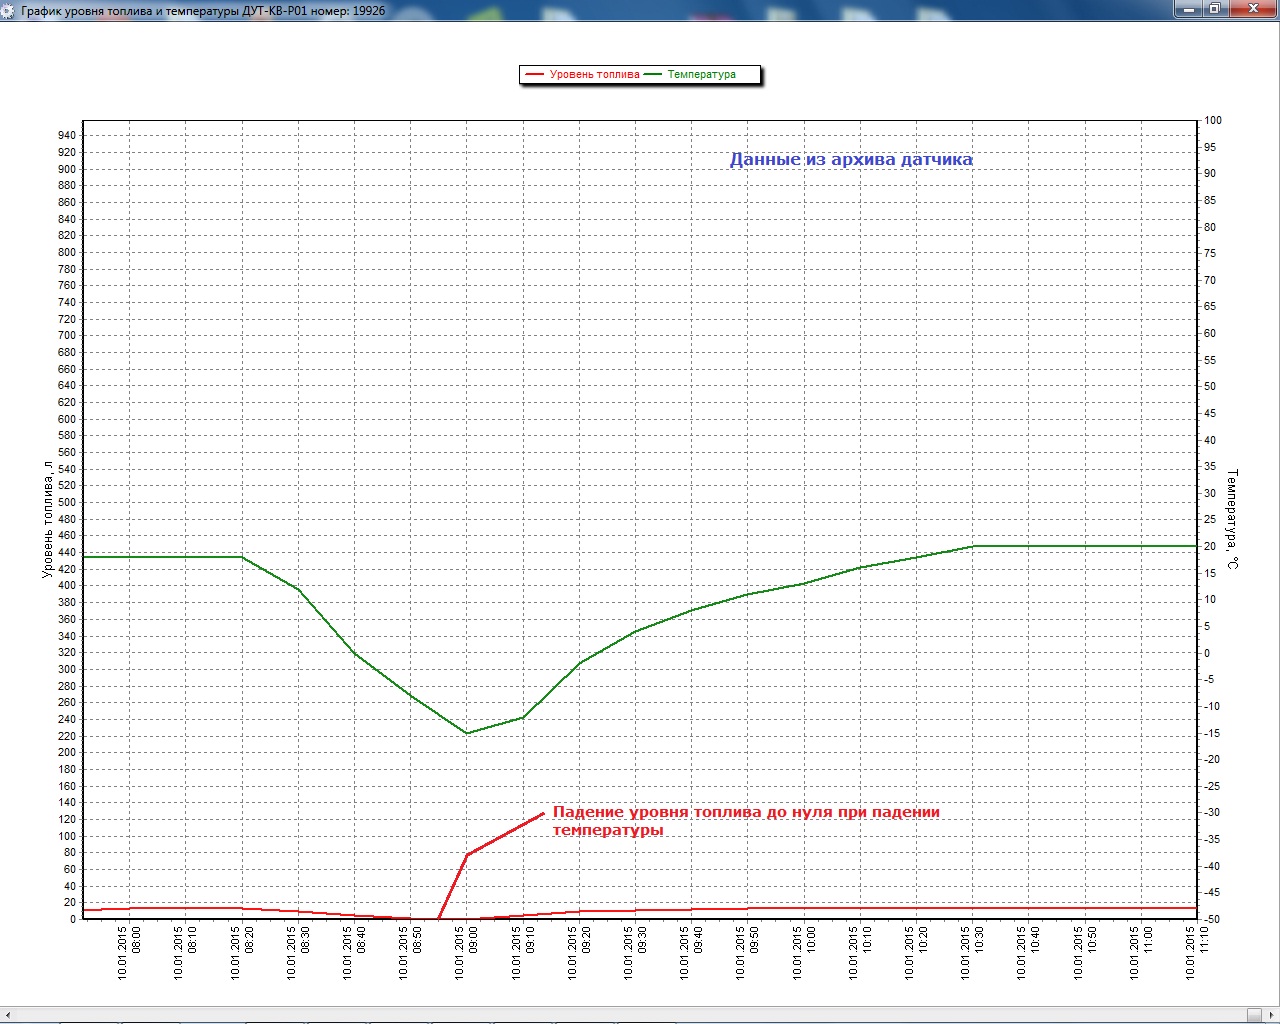Viewport: 1280px width, 1024px height.
Task: Close the fuel level graph window
Action: pyautogui.click(x=1252, y=9)
